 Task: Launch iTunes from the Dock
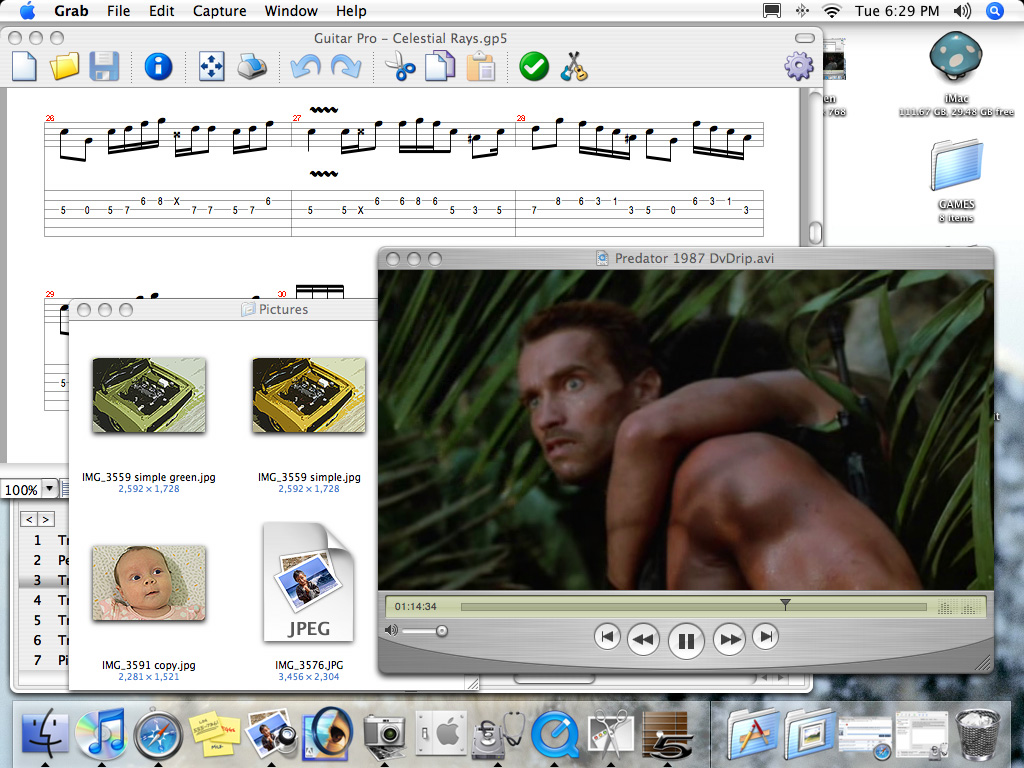click(101, 732)
